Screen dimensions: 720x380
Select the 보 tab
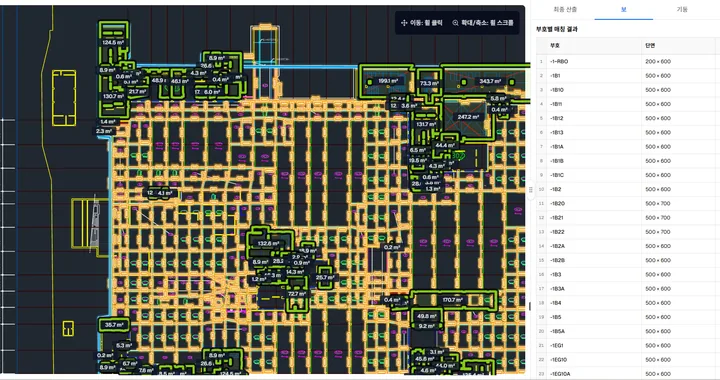click(624, 9)
